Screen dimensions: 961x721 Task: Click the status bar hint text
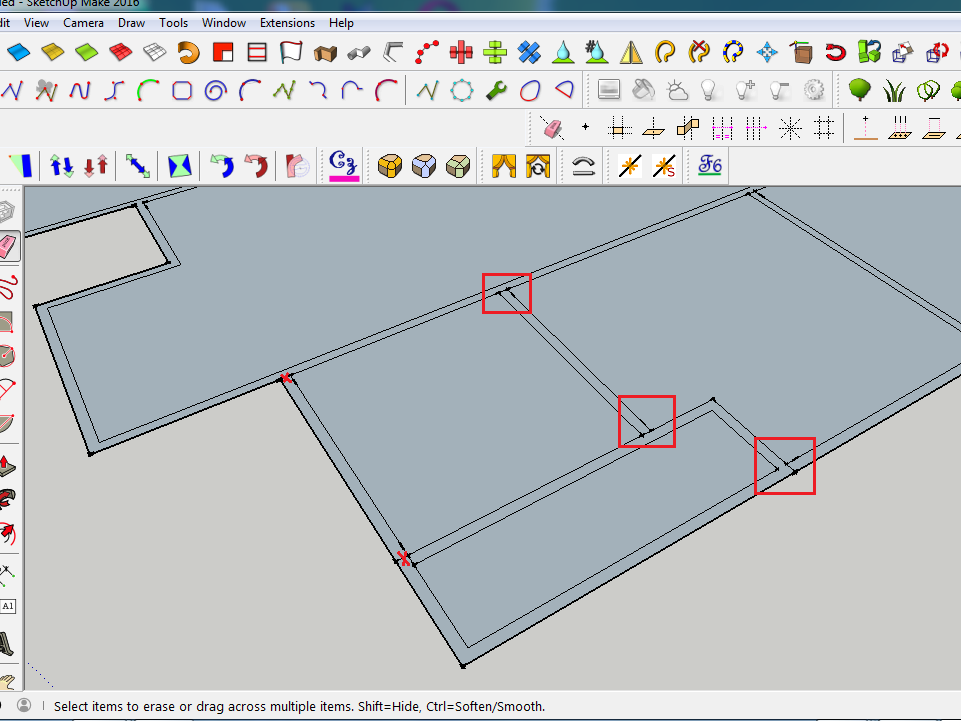tap(299, 706)
